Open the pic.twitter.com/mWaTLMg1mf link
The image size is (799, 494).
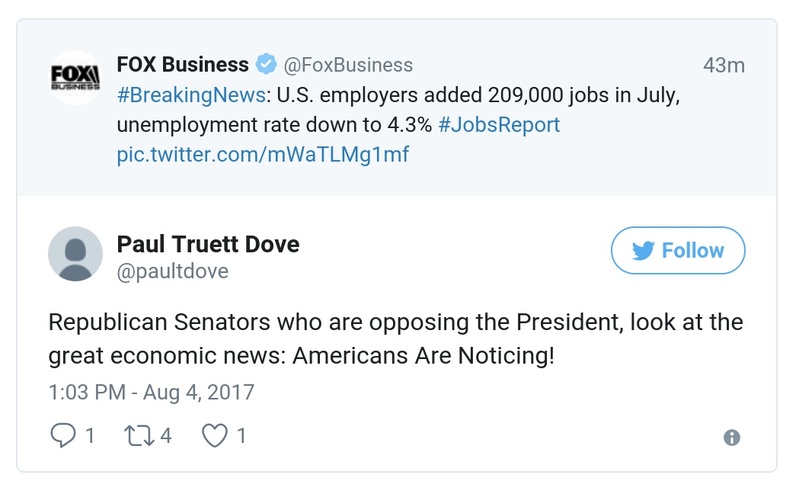263,155
